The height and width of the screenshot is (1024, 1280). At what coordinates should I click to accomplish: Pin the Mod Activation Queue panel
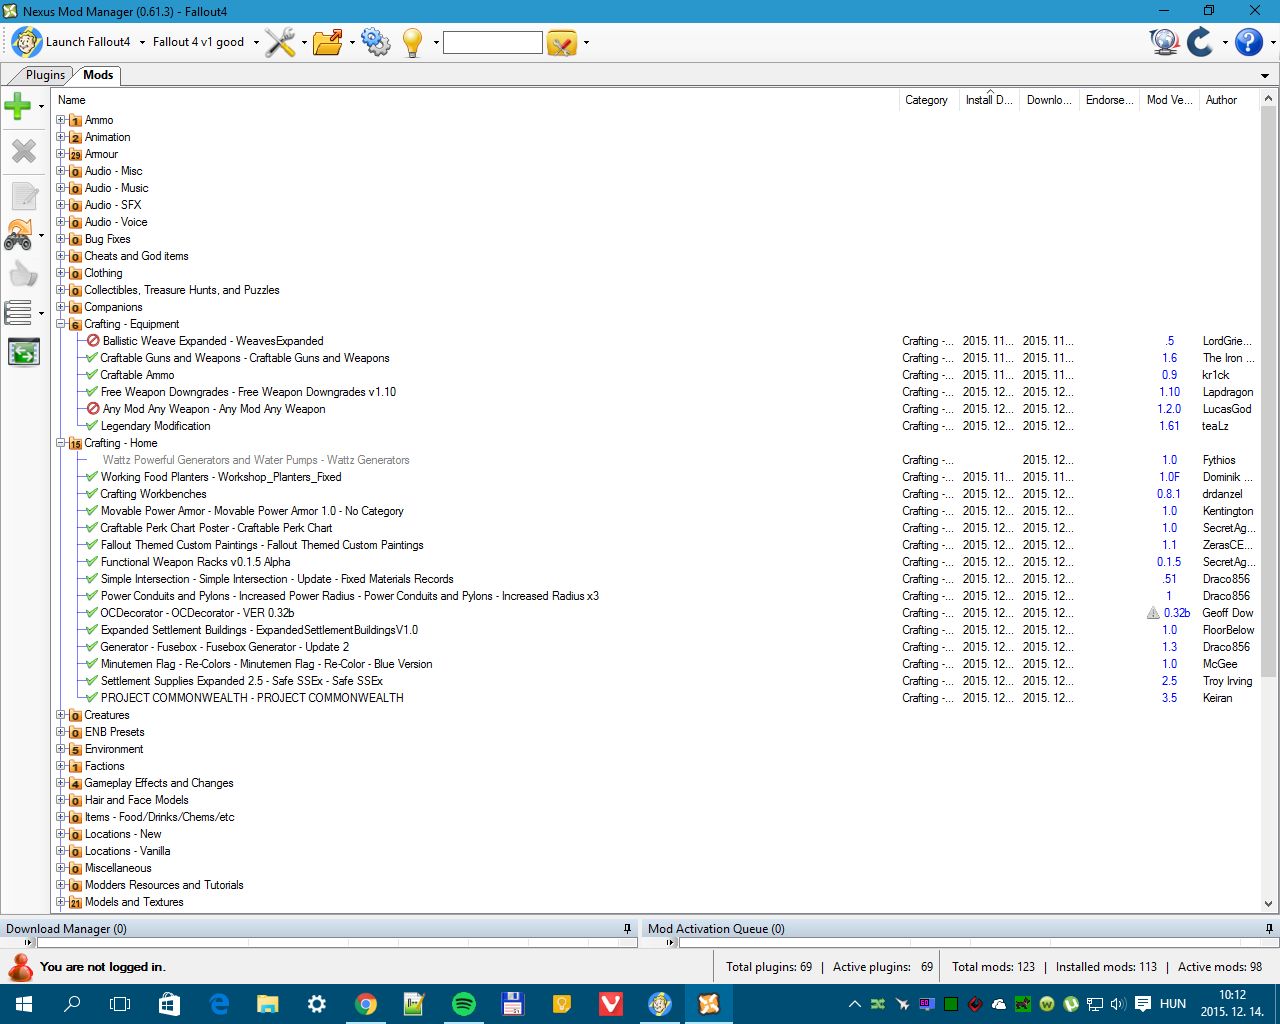pyautogui.click(x=1269, y=928)
